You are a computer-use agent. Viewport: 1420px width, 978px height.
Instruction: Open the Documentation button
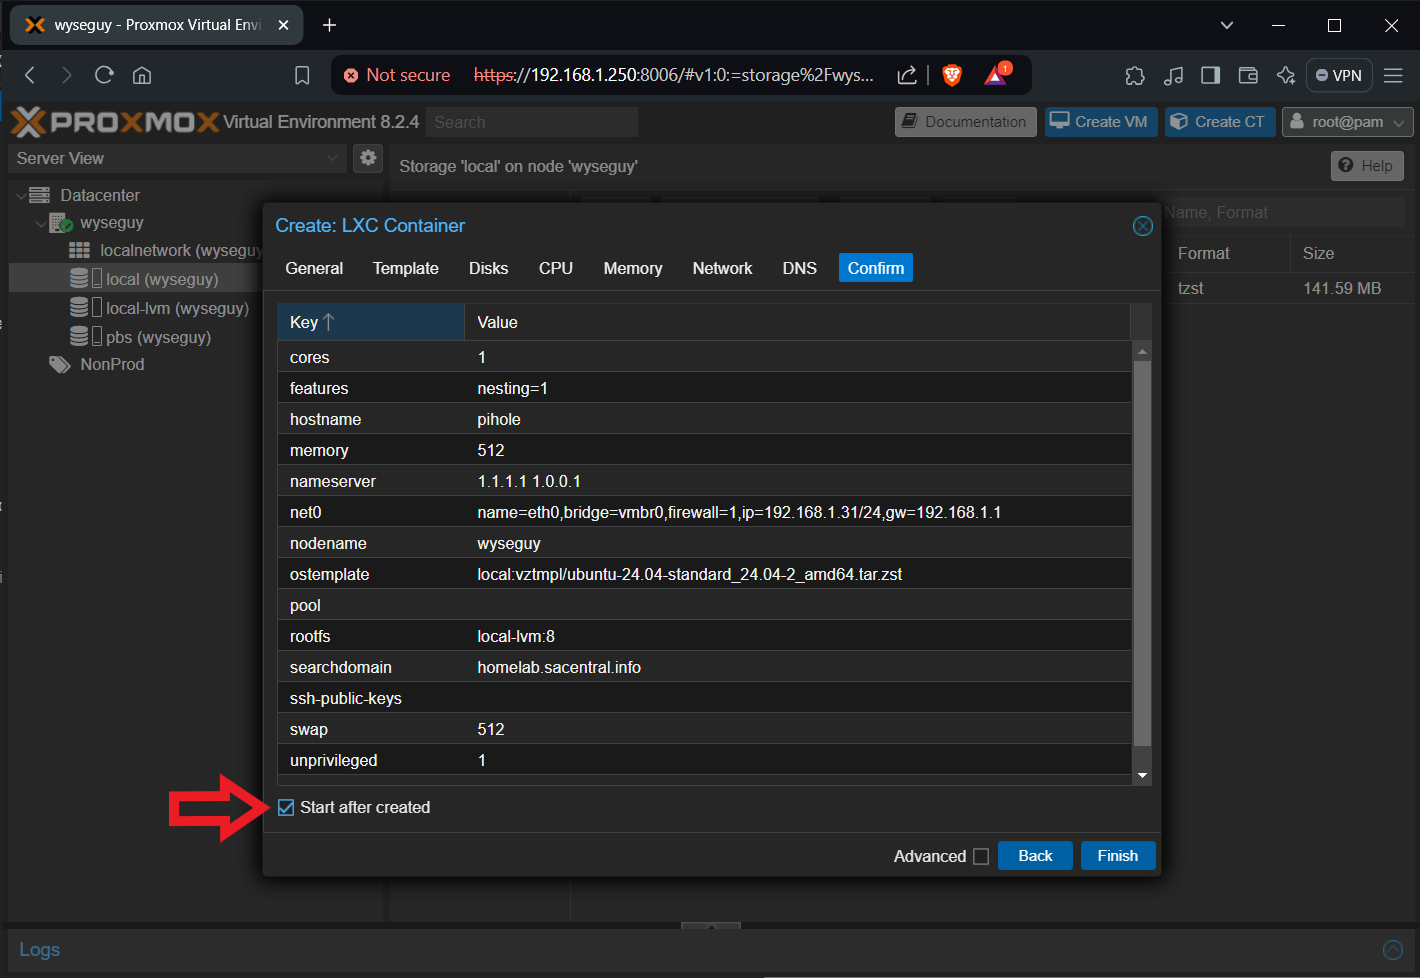966,122
